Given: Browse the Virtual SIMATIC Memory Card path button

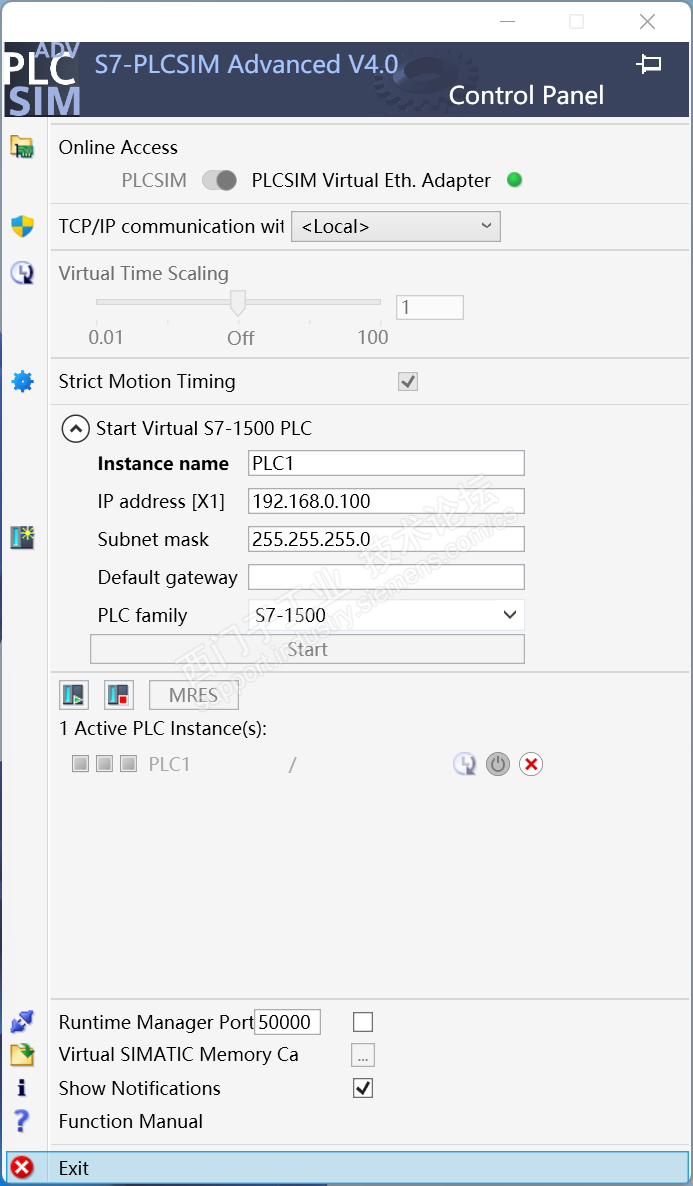Looking at the screenshot, I should point(363,1055).
